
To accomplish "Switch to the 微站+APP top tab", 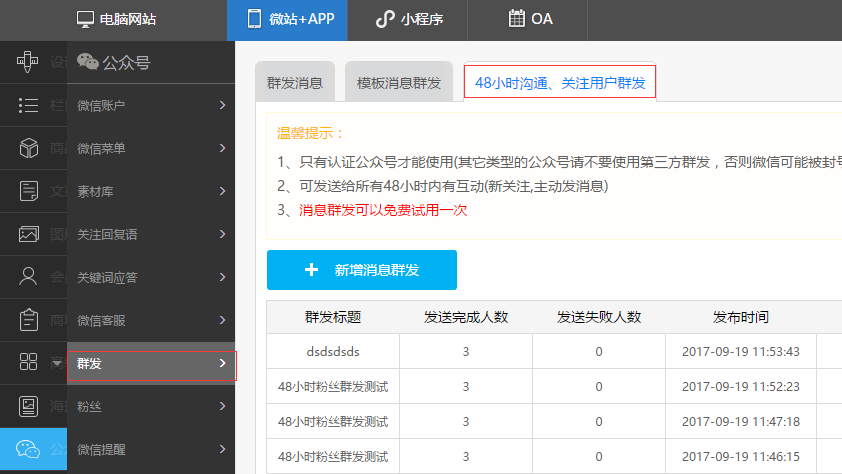I will [287, 20].
